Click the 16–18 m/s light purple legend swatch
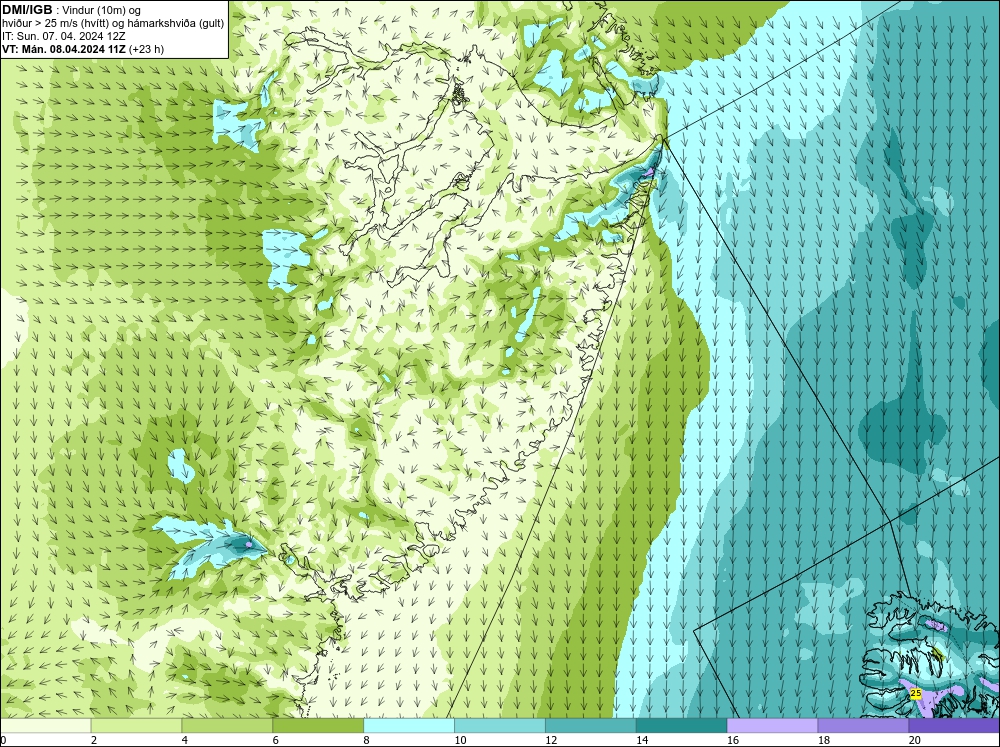1000x747 pixels. coord(772,726)
